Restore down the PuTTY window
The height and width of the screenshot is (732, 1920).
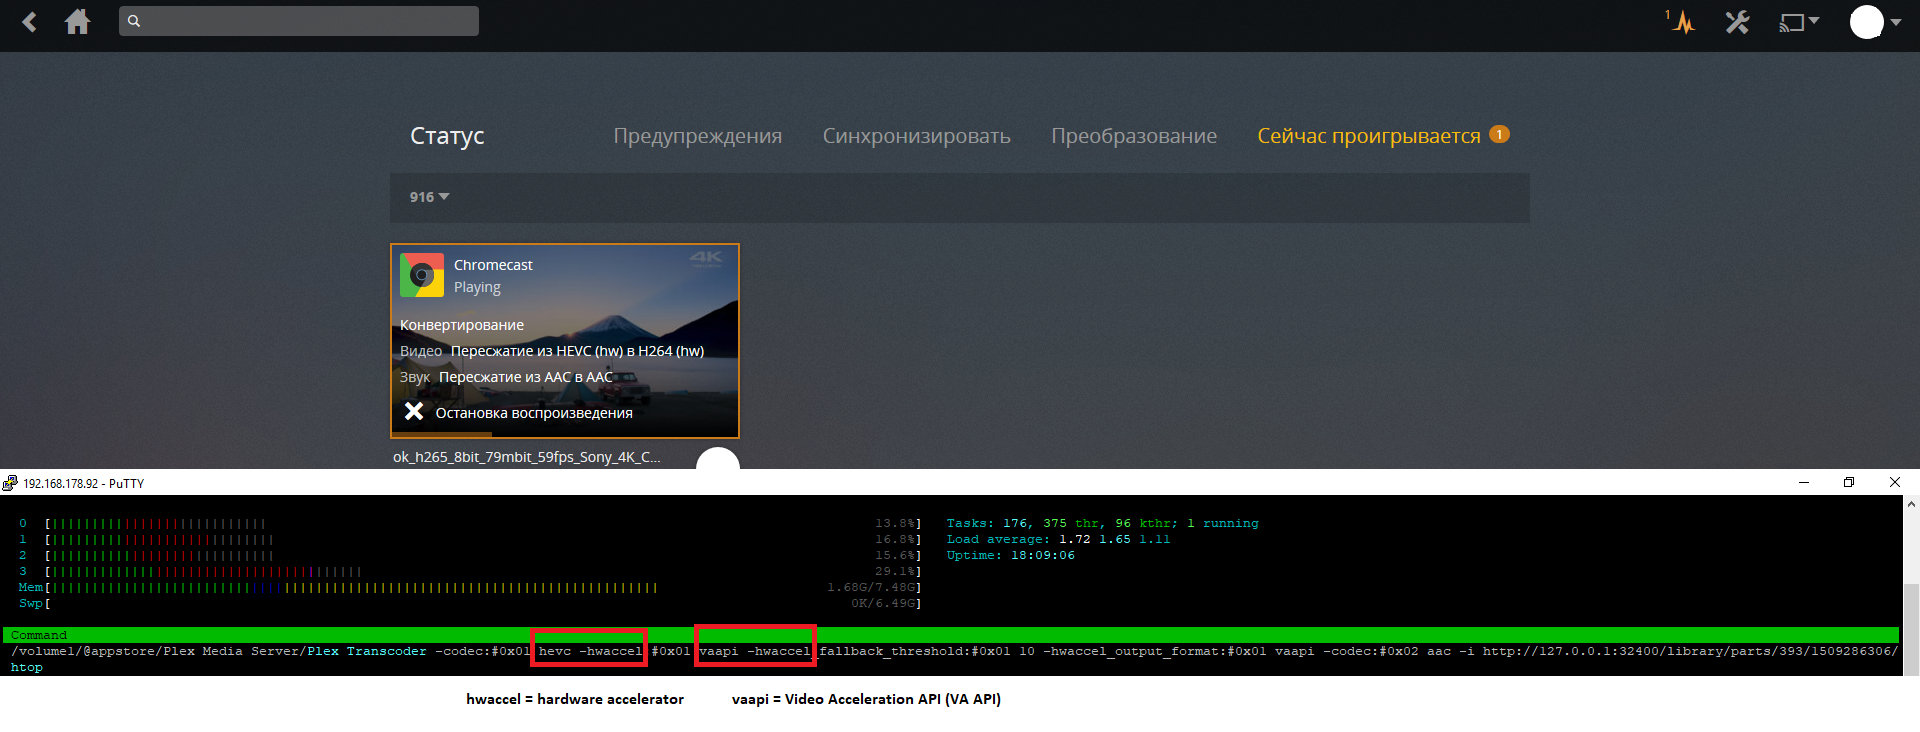tap(1849, 482)
